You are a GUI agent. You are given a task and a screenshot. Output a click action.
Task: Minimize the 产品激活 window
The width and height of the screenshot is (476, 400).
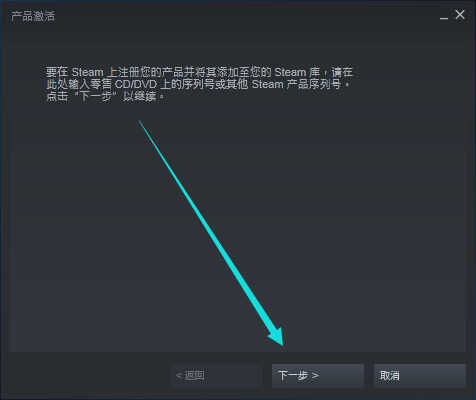coord(444,16)
